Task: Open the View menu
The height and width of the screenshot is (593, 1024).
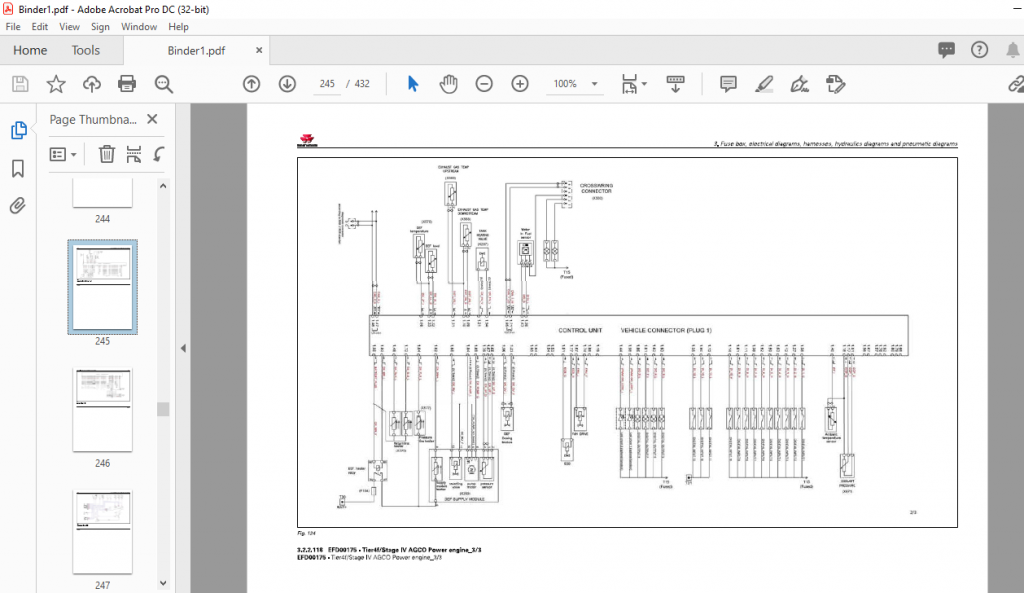Action: click(69, 27)
